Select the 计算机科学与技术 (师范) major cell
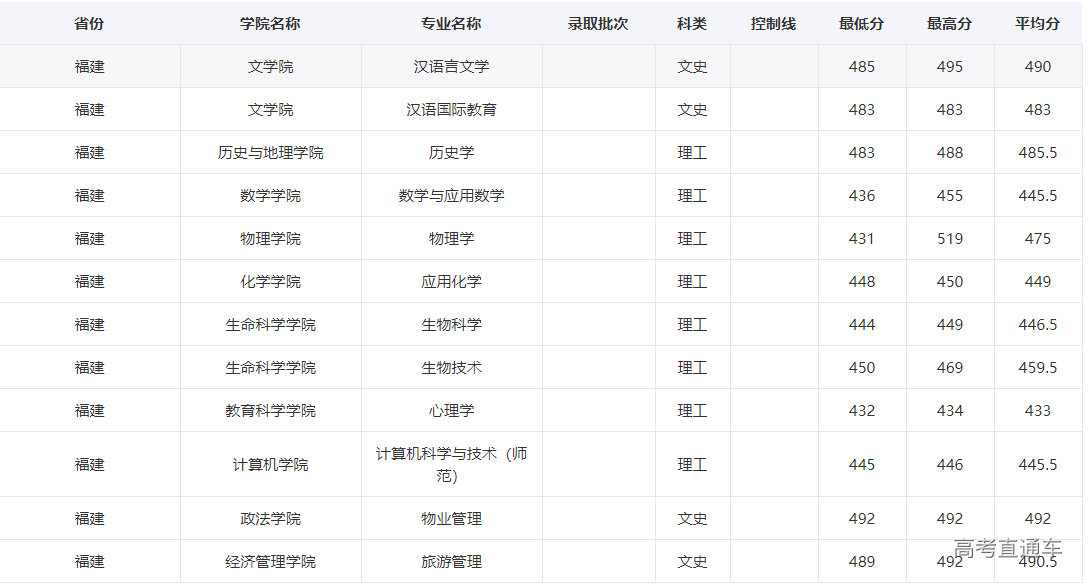The height and width of the screenshot is (588, 1091). pos(451,464)
